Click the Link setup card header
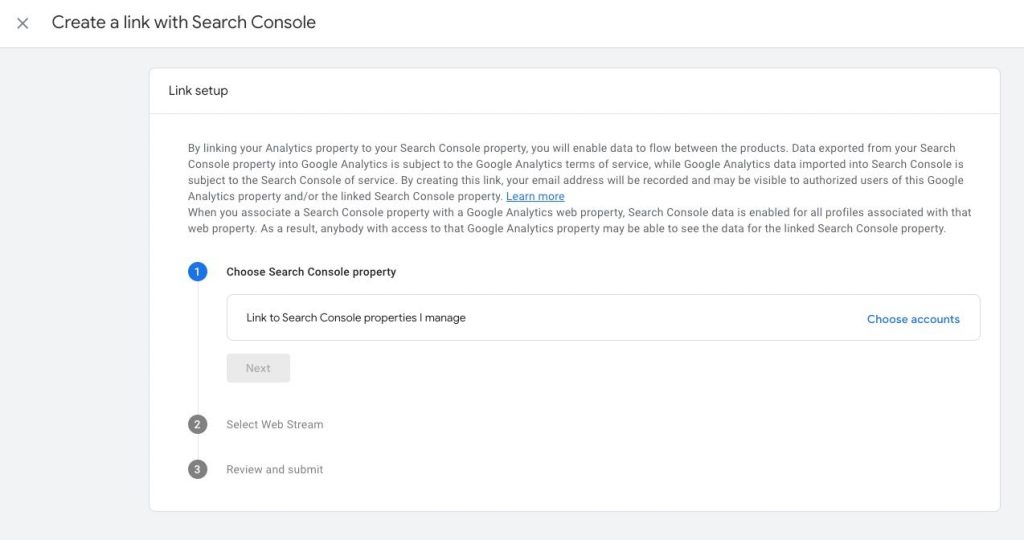Screen dimensions: 1024x540 [x=574, y=91]
